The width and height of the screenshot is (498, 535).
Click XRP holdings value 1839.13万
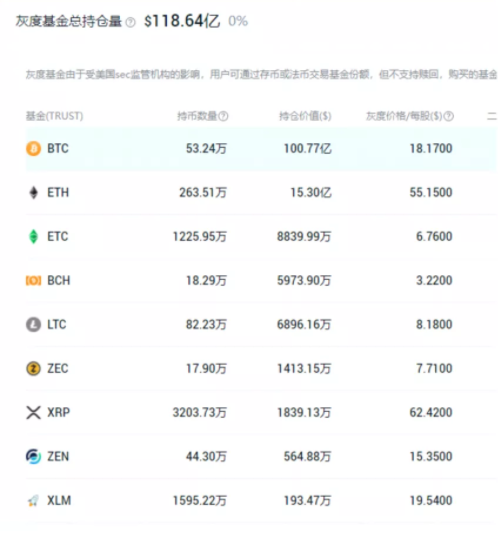(x=304, y=413)
